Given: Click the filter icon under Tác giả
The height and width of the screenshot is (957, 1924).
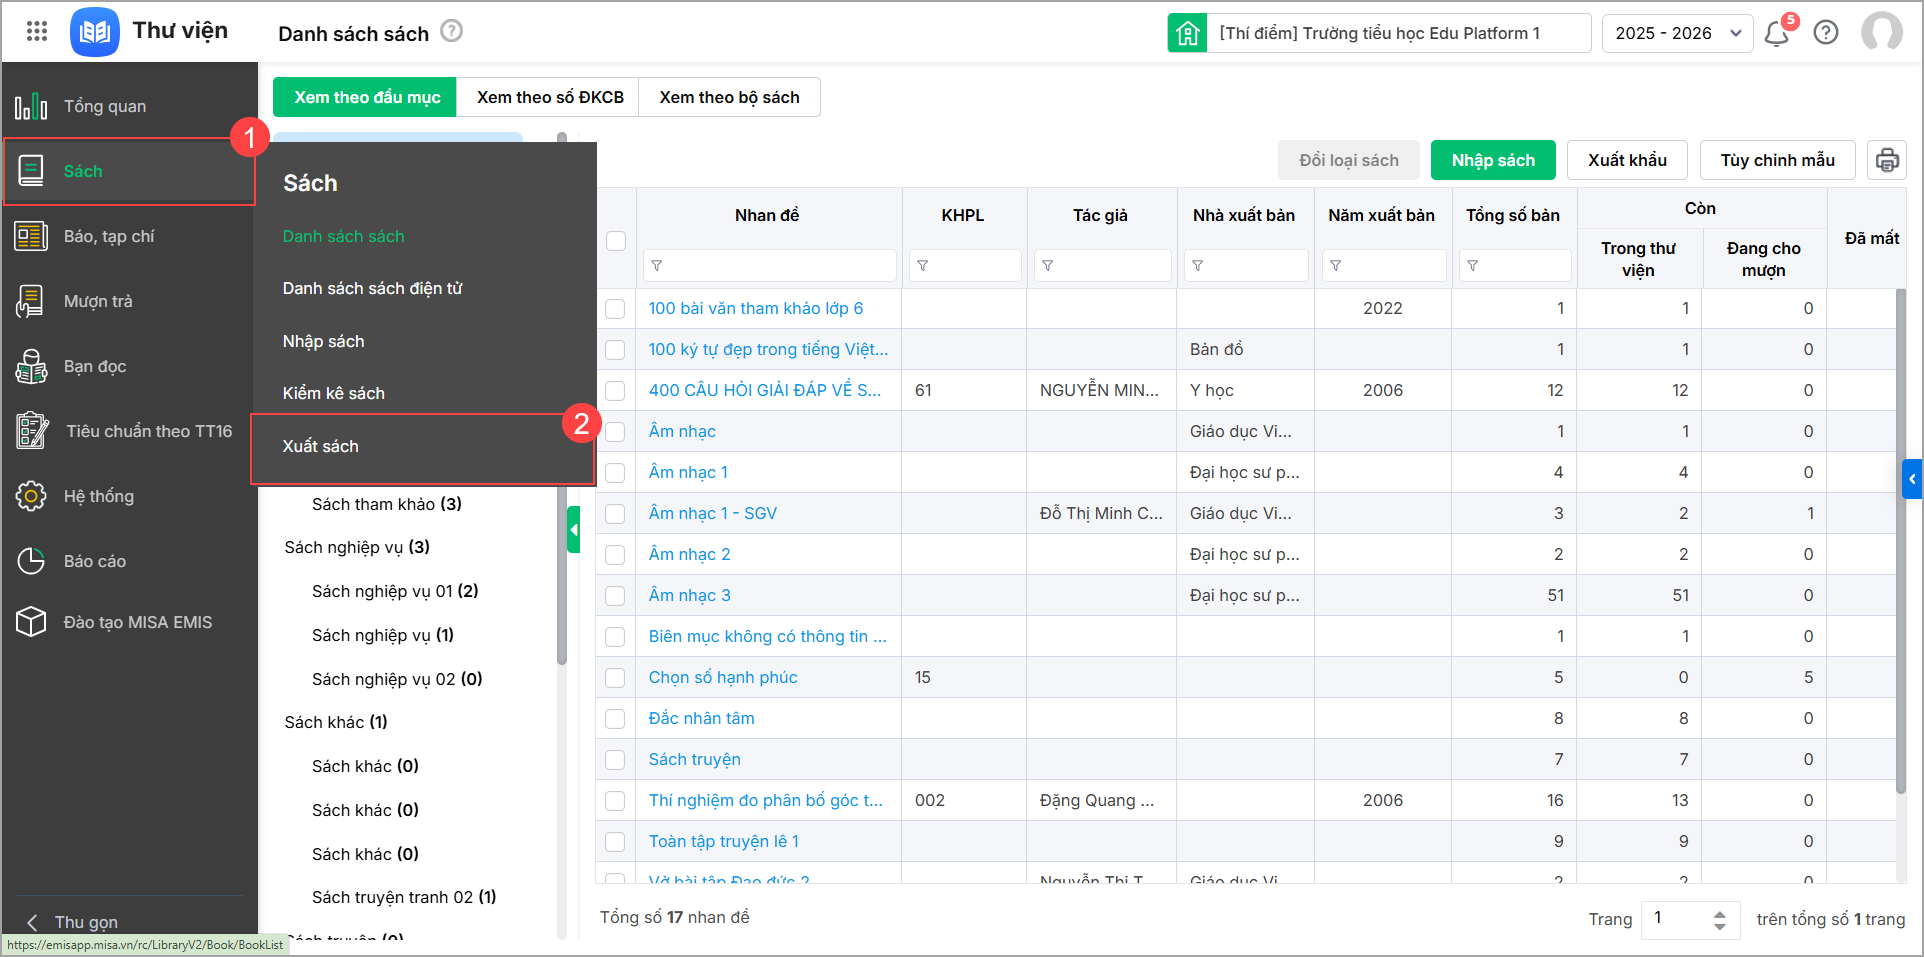Looking at the screenshot, I should [1048, 266].
